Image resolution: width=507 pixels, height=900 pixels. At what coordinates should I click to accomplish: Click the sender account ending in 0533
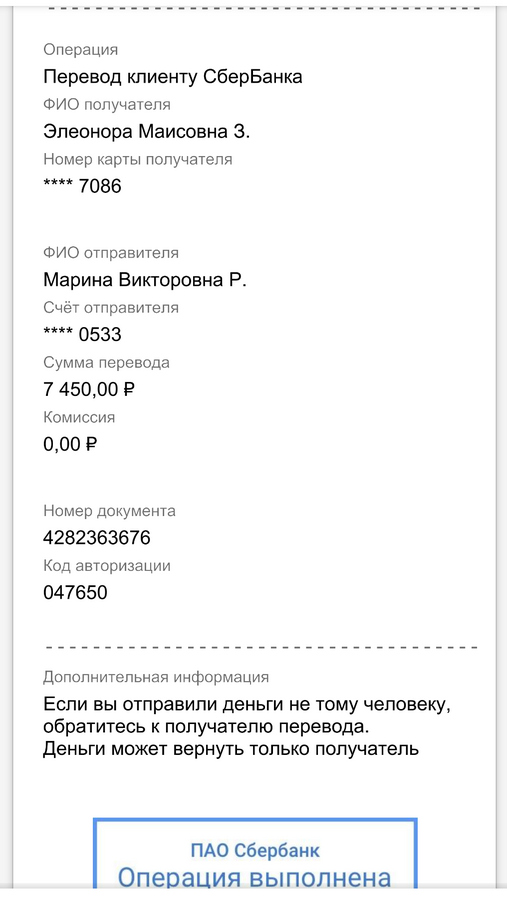pos(82,334)
